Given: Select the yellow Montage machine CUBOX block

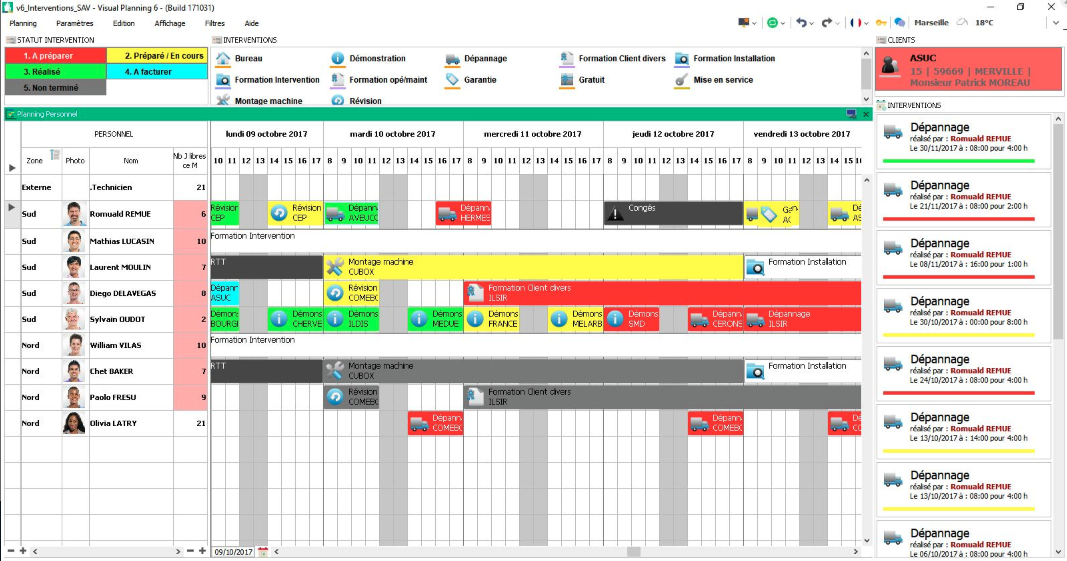Looking at the screenshot, I should (534, 267).
